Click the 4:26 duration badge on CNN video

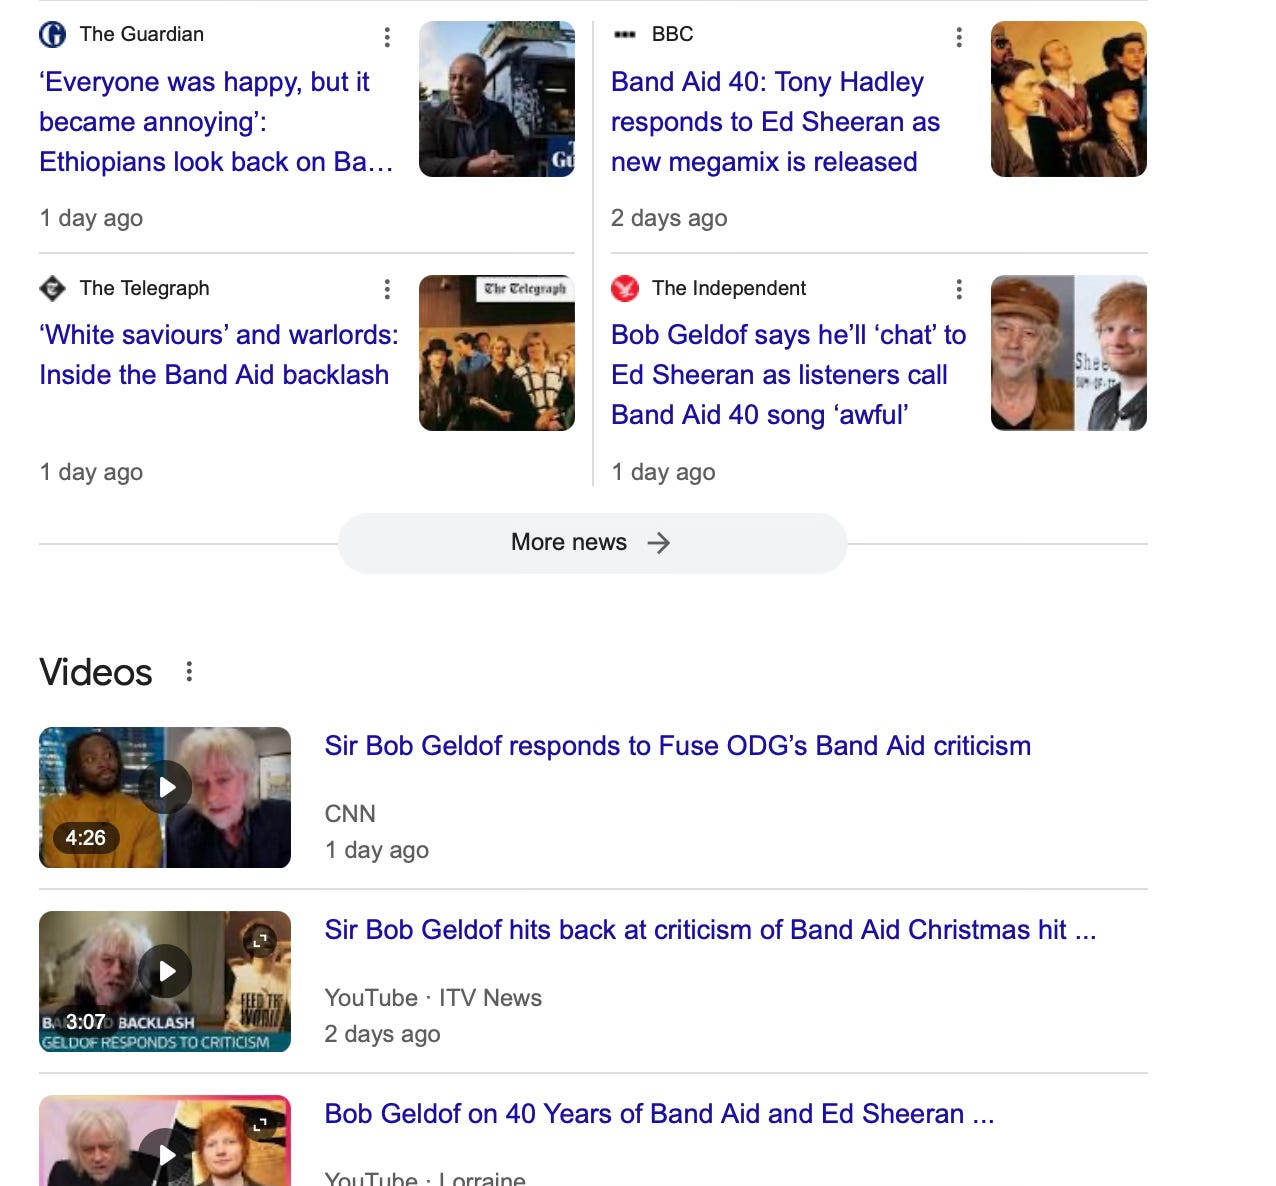point(85,838)
